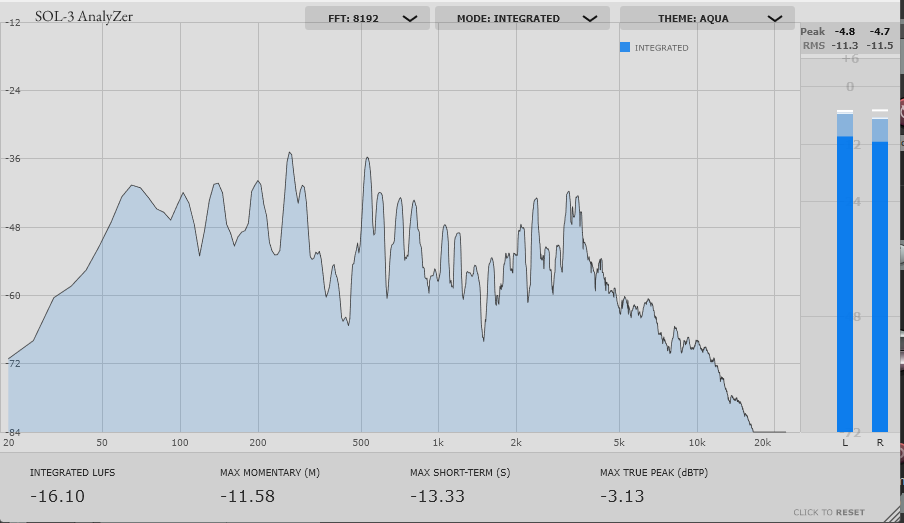Click the MAX SHORT-TERM (S) reading -13.33
The image size is (904, 523).
click(437, 496)
